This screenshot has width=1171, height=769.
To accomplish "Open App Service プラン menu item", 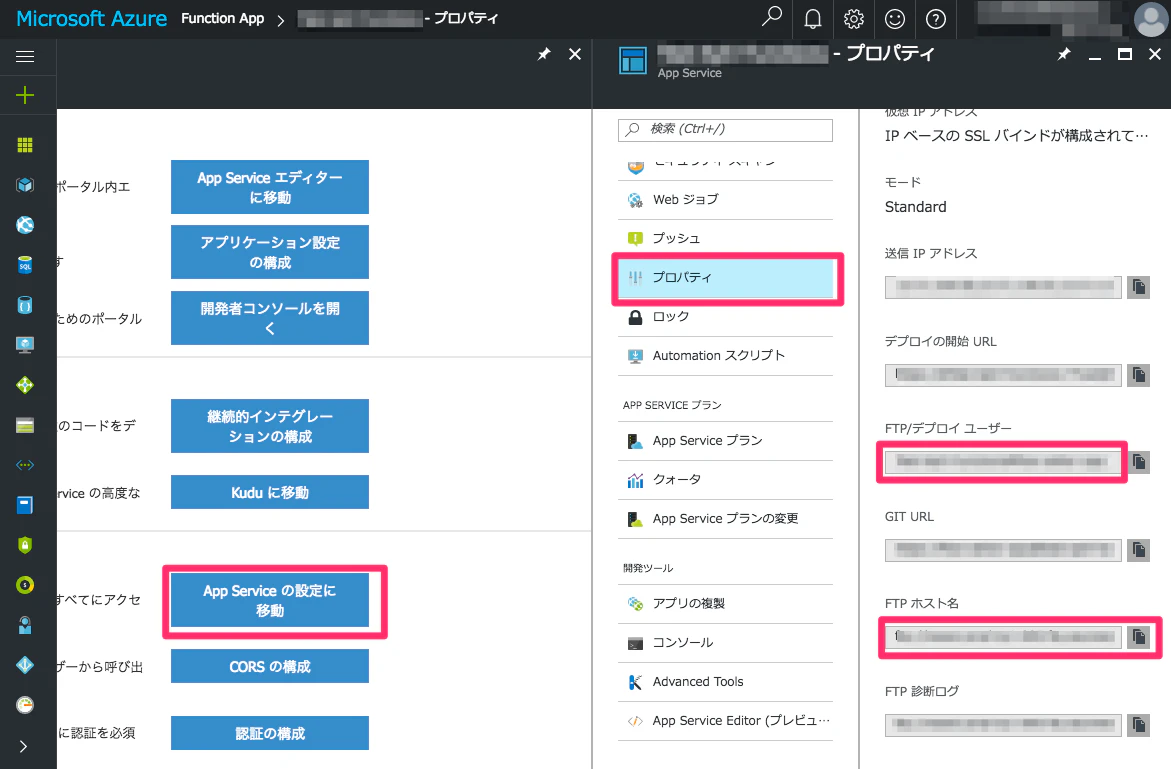I will (725, 440).
